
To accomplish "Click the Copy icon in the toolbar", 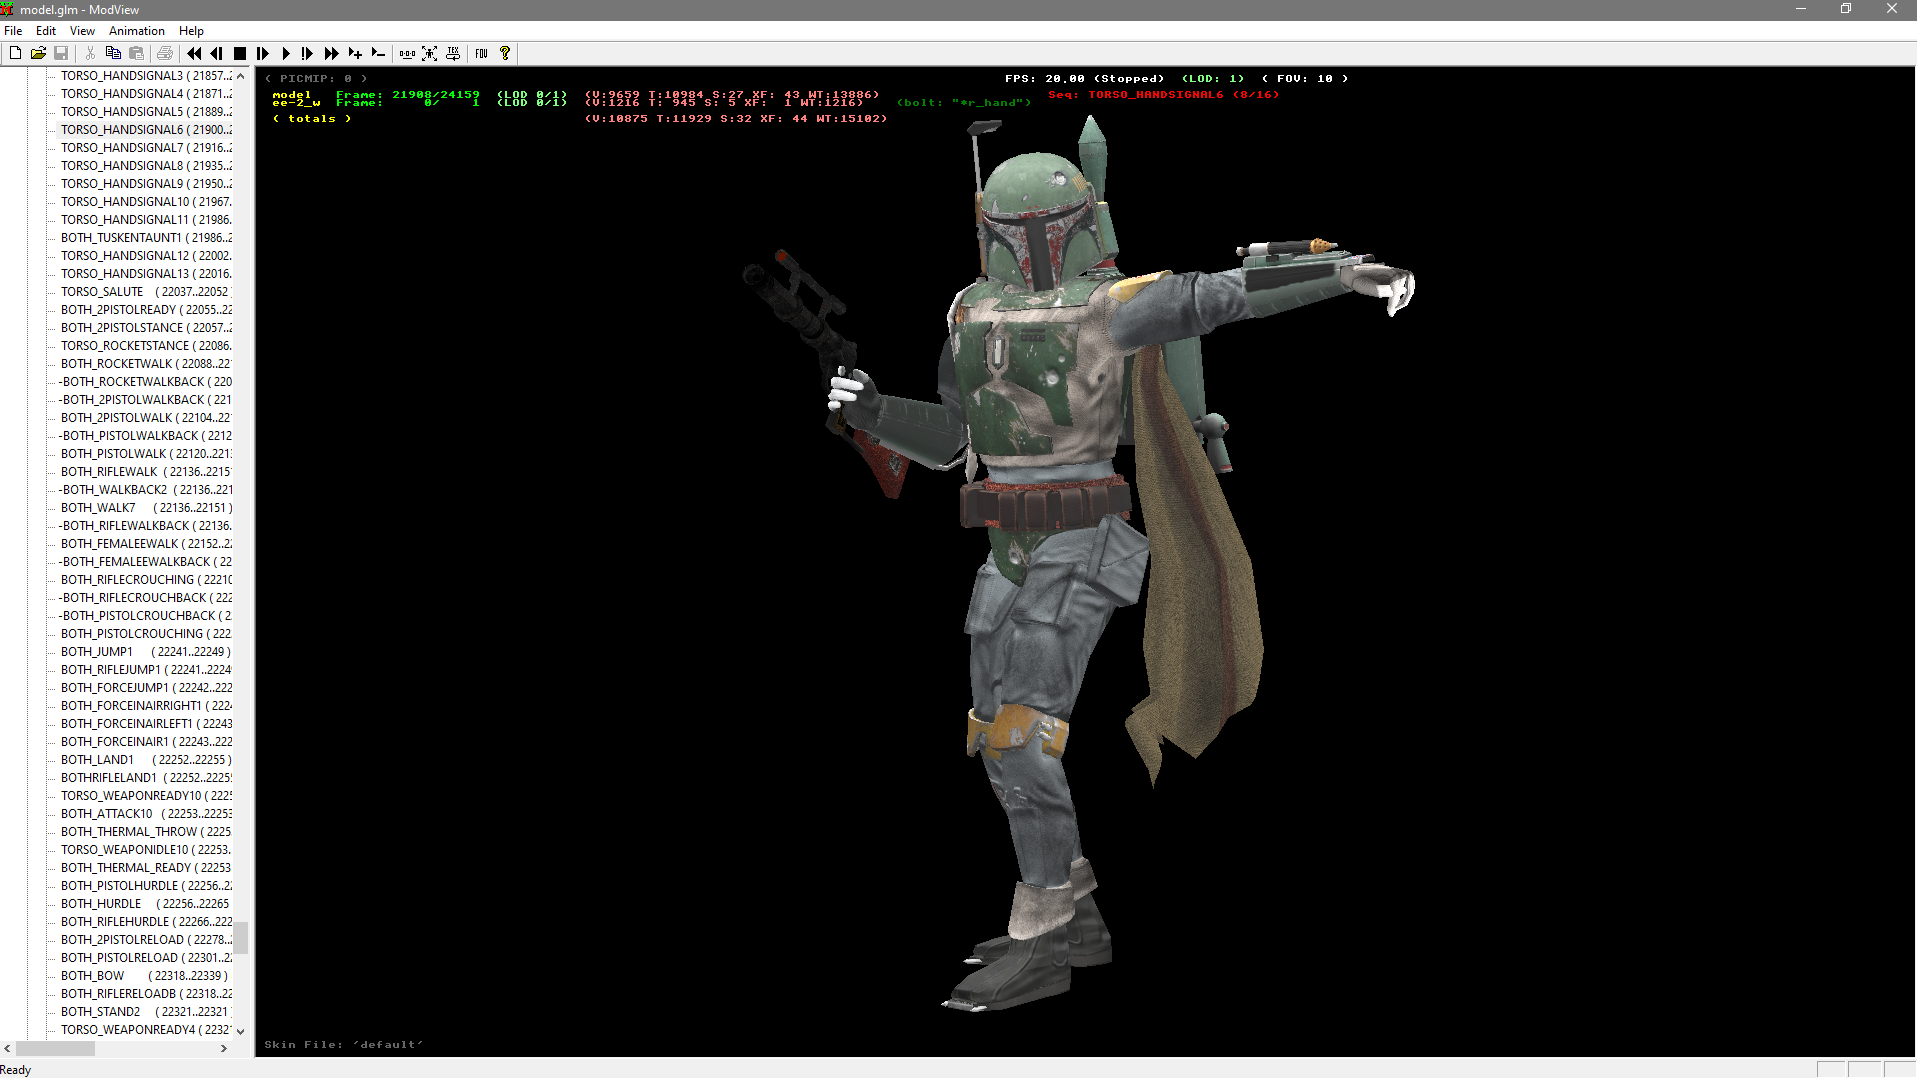I will (x=113, y=53).
